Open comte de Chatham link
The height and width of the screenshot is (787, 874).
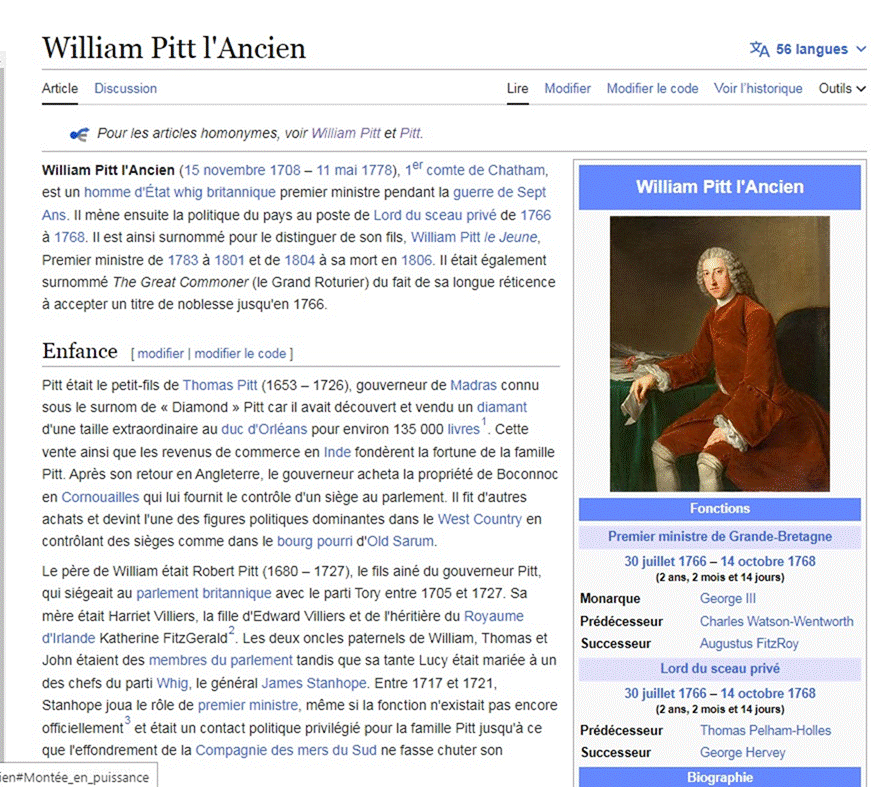pos(485,170)
